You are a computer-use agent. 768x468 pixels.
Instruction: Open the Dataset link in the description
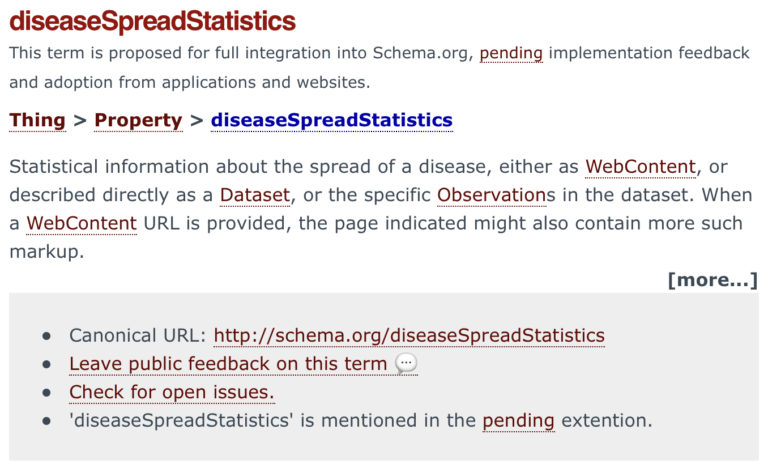click(x=255, y=194)
